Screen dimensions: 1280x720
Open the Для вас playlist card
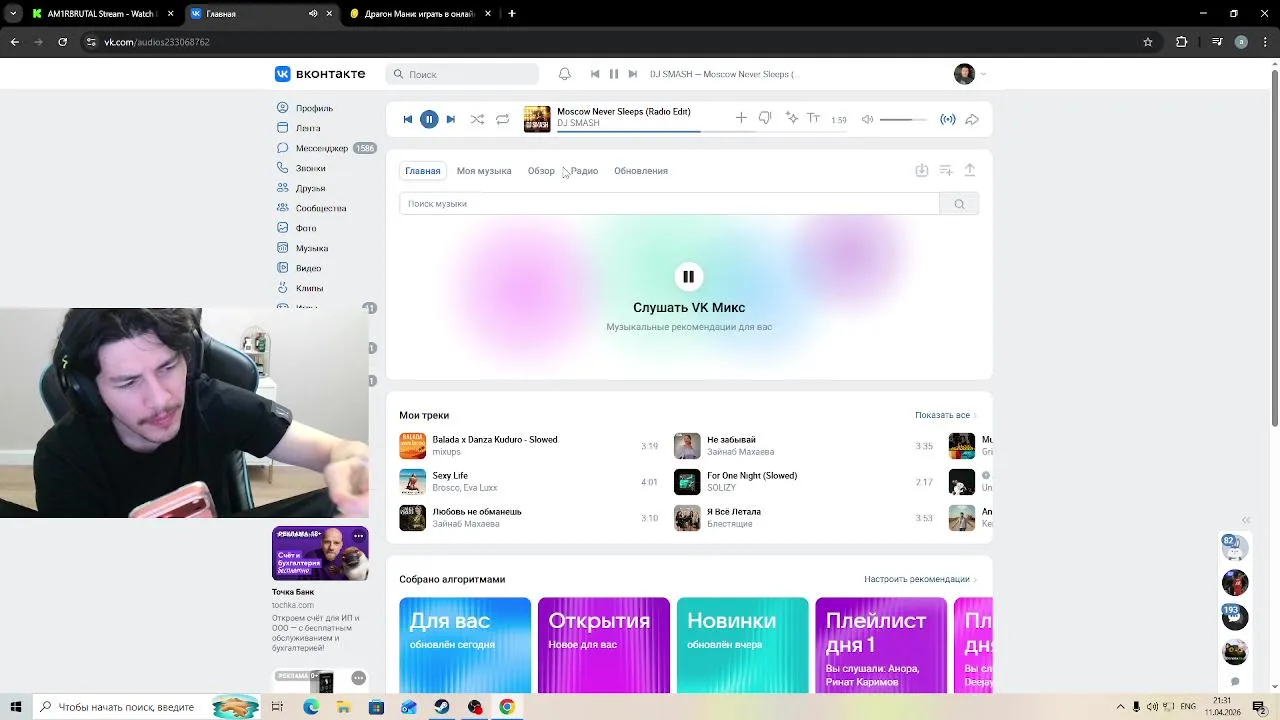coord(465,645)
